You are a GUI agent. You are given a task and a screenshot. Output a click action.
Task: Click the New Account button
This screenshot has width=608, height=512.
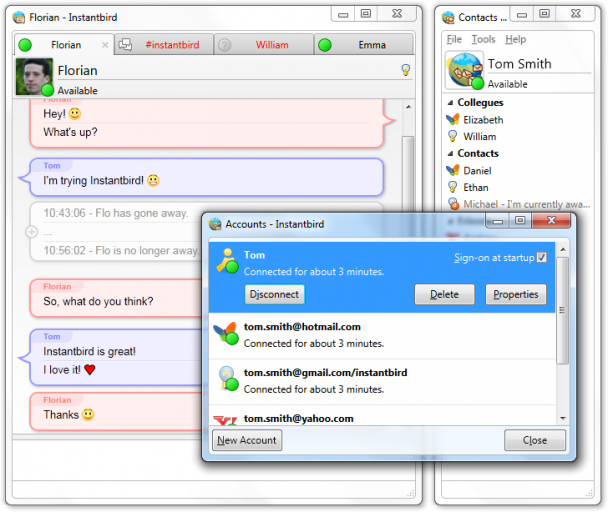247,440
